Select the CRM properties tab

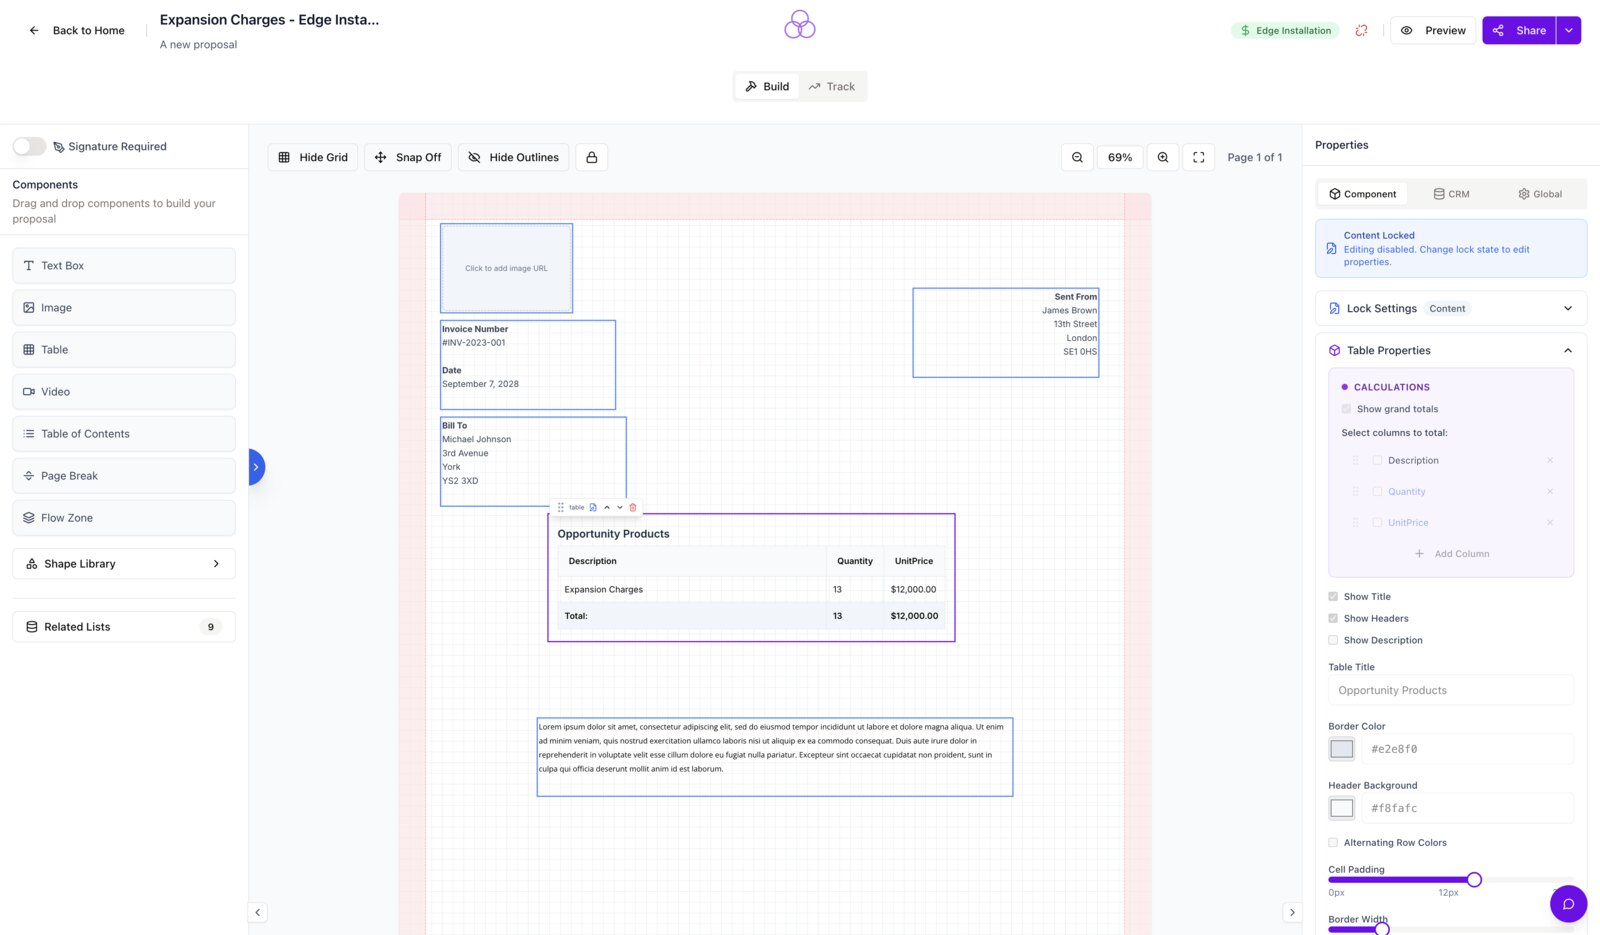click(1451, 194)
